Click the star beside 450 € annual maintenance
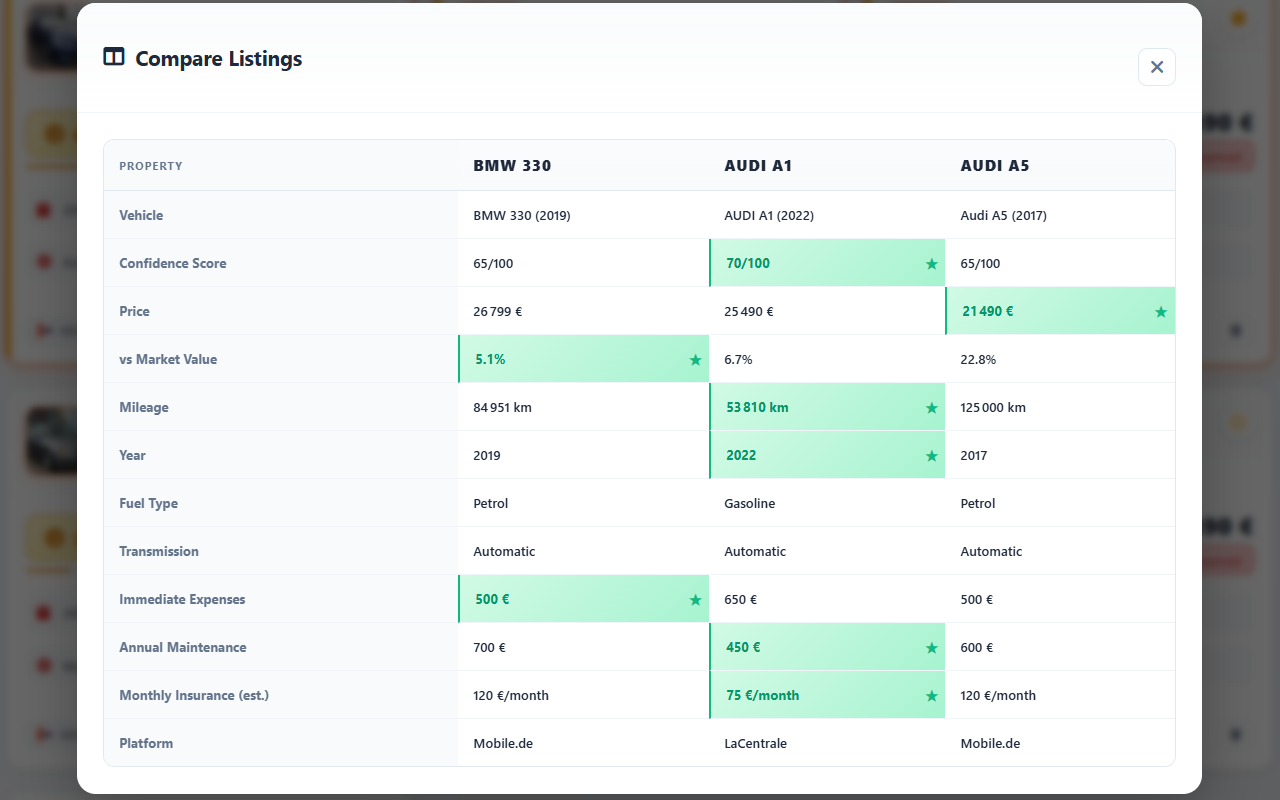This screenshot has height=800, width=1280. point(932,648)
